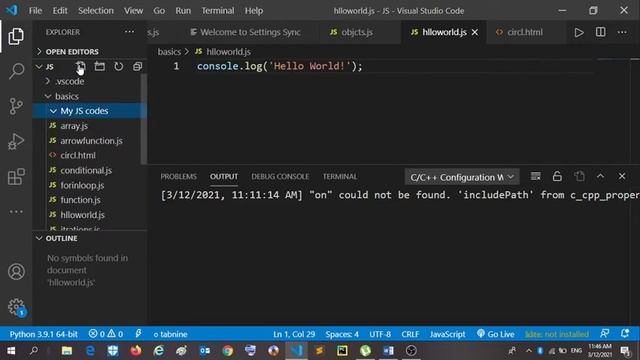Place cursor in console.log code line
The width and height of the screenshot is (640, 360).
tap(280, 66)
